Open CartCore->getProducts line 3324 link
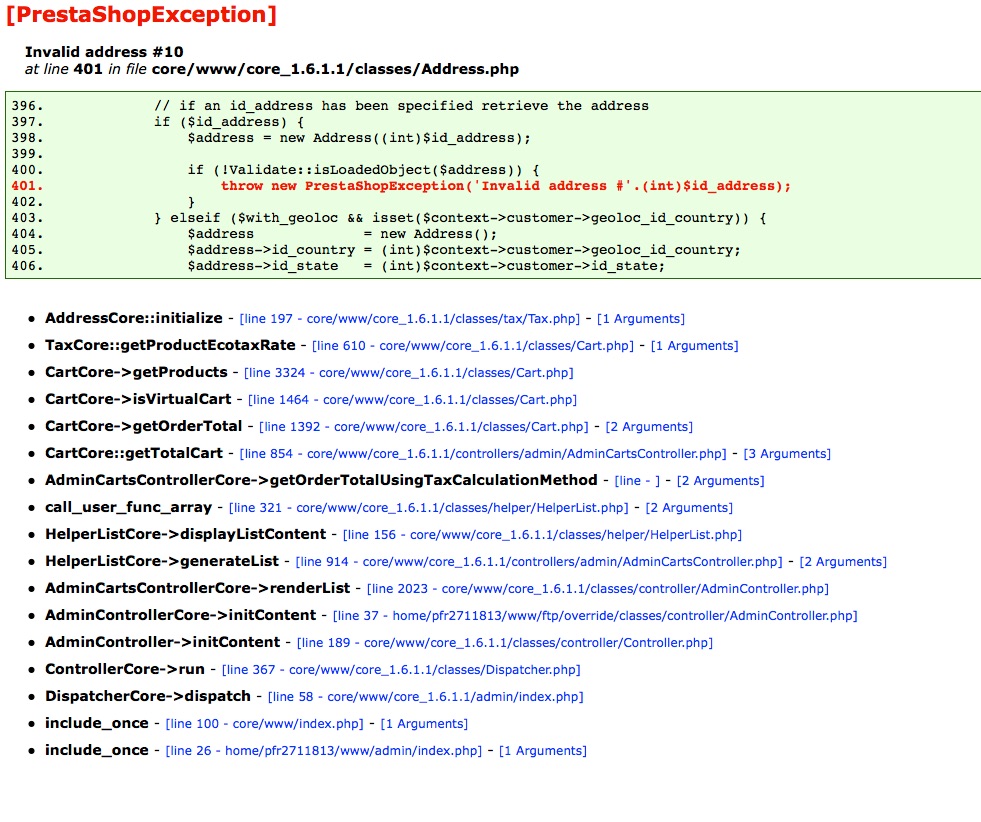Viewport: 981px width, 822px height. coord(409,372)
